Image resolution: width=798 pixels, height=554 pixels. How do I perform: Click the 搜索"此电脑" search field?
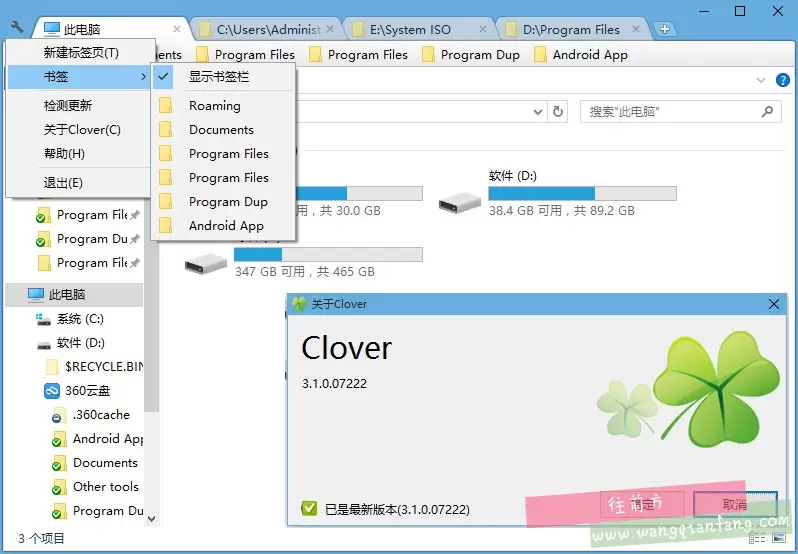click(x=680, y=111)
